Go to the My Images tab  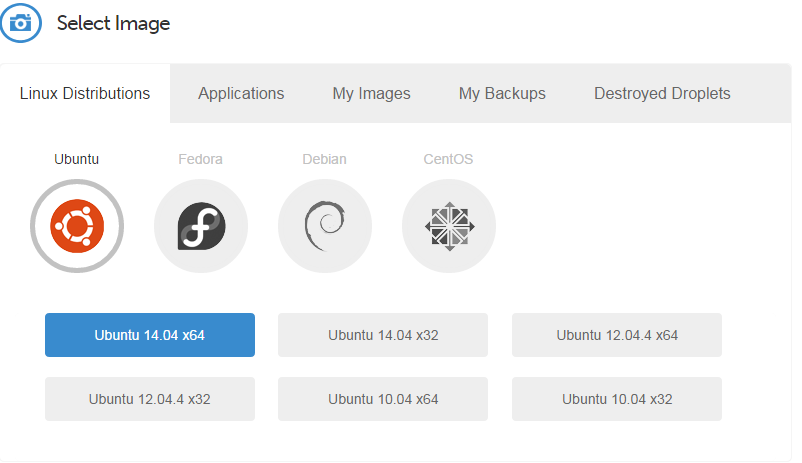click(x=371, y=94)
